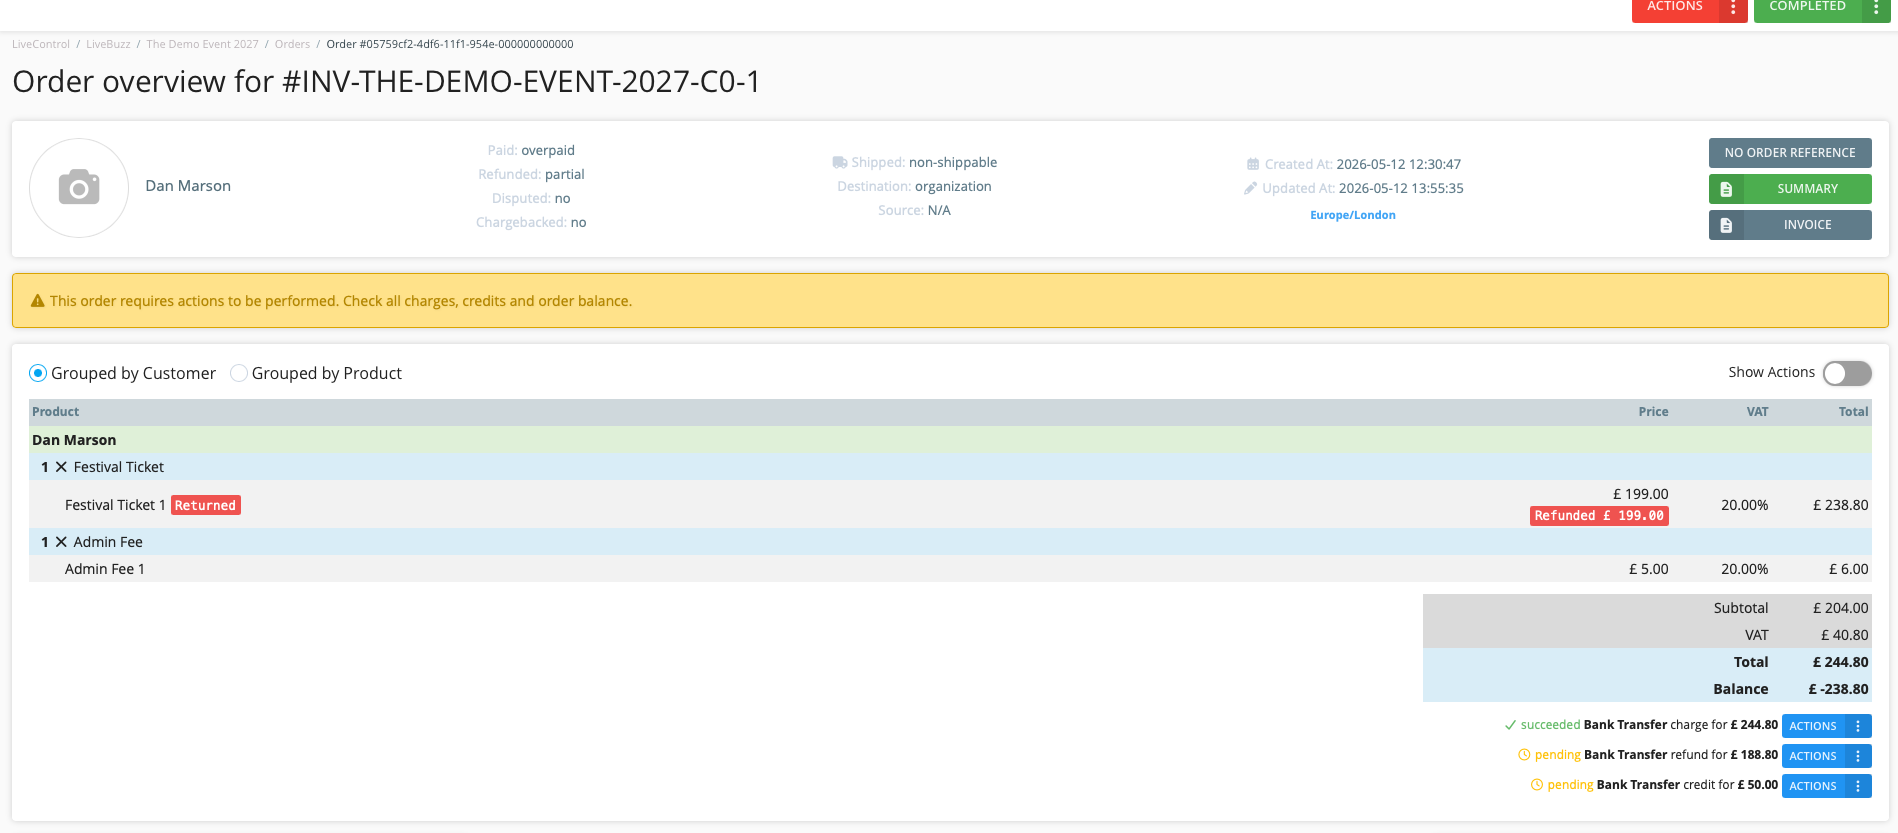This screenshot has width=1898, height=833.
Task: Click the Admin Fee price £ 5.00
Action: coord(1648,569)
